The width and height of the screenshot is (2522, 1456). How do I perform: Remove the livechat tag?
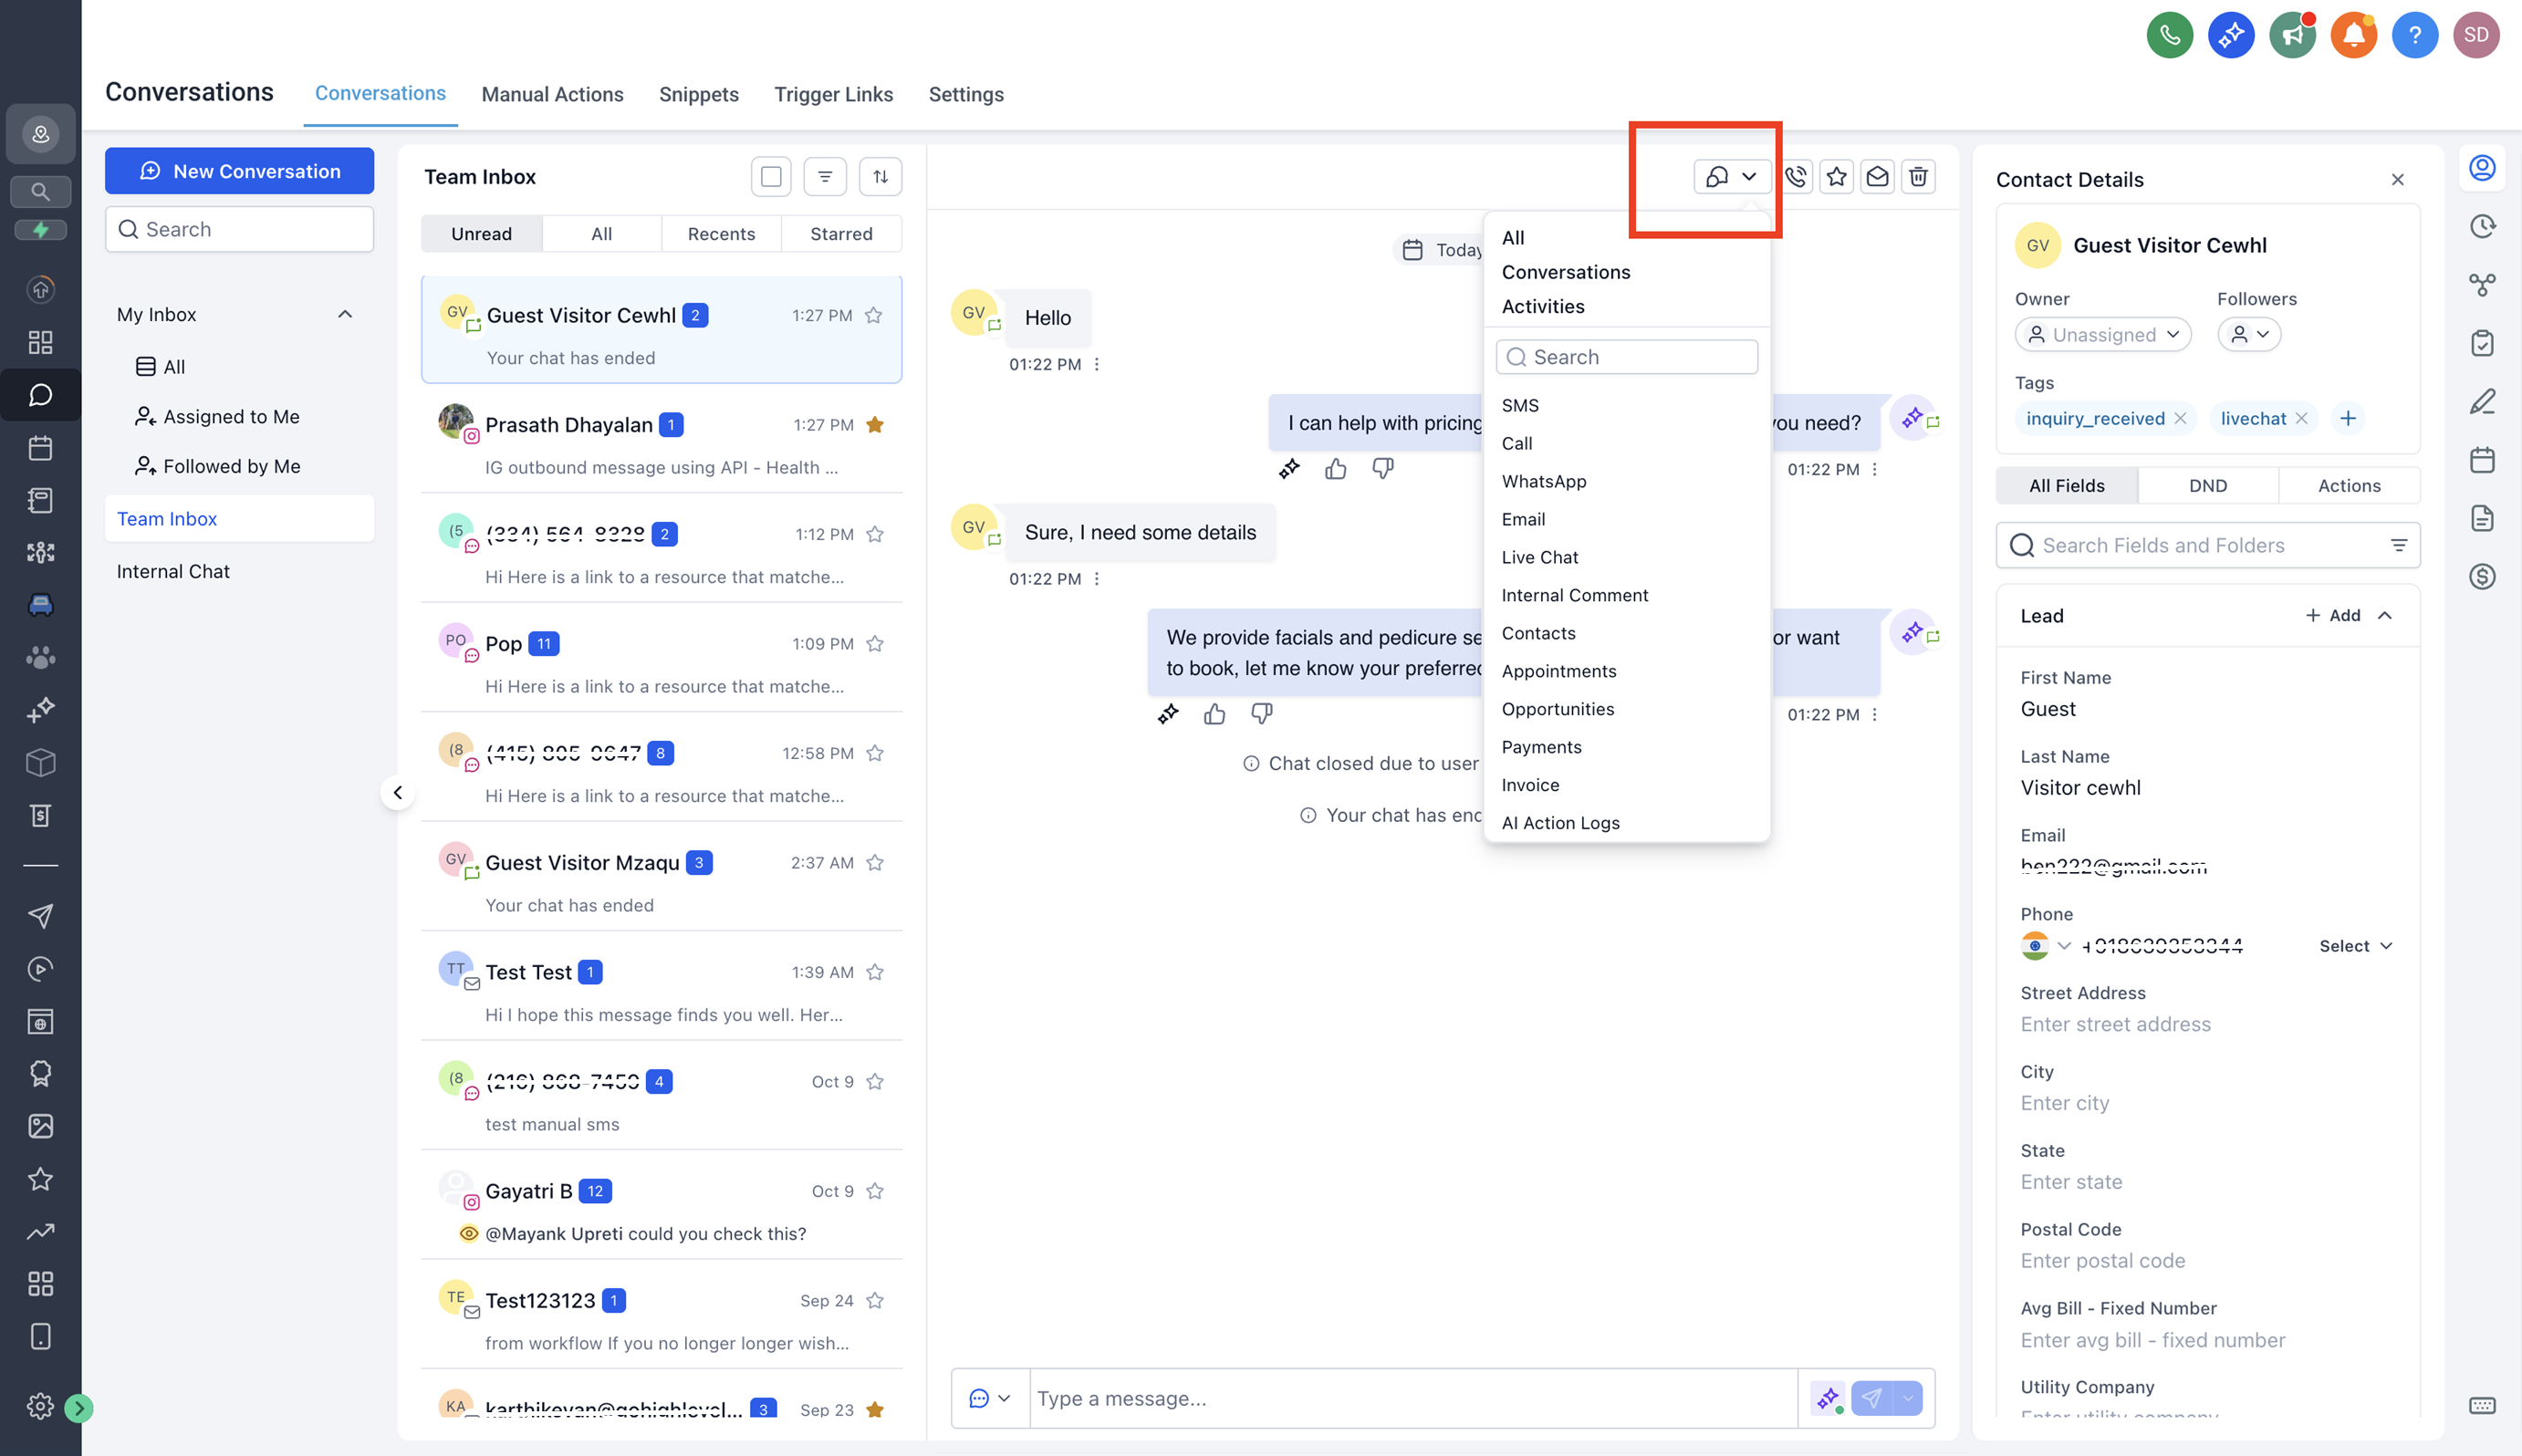2301,418
